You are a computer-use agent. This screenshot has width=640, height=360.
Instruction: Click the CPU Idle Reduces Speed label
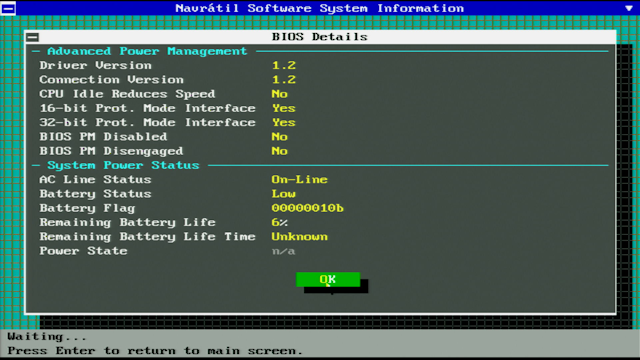click(x=127, y=94)
